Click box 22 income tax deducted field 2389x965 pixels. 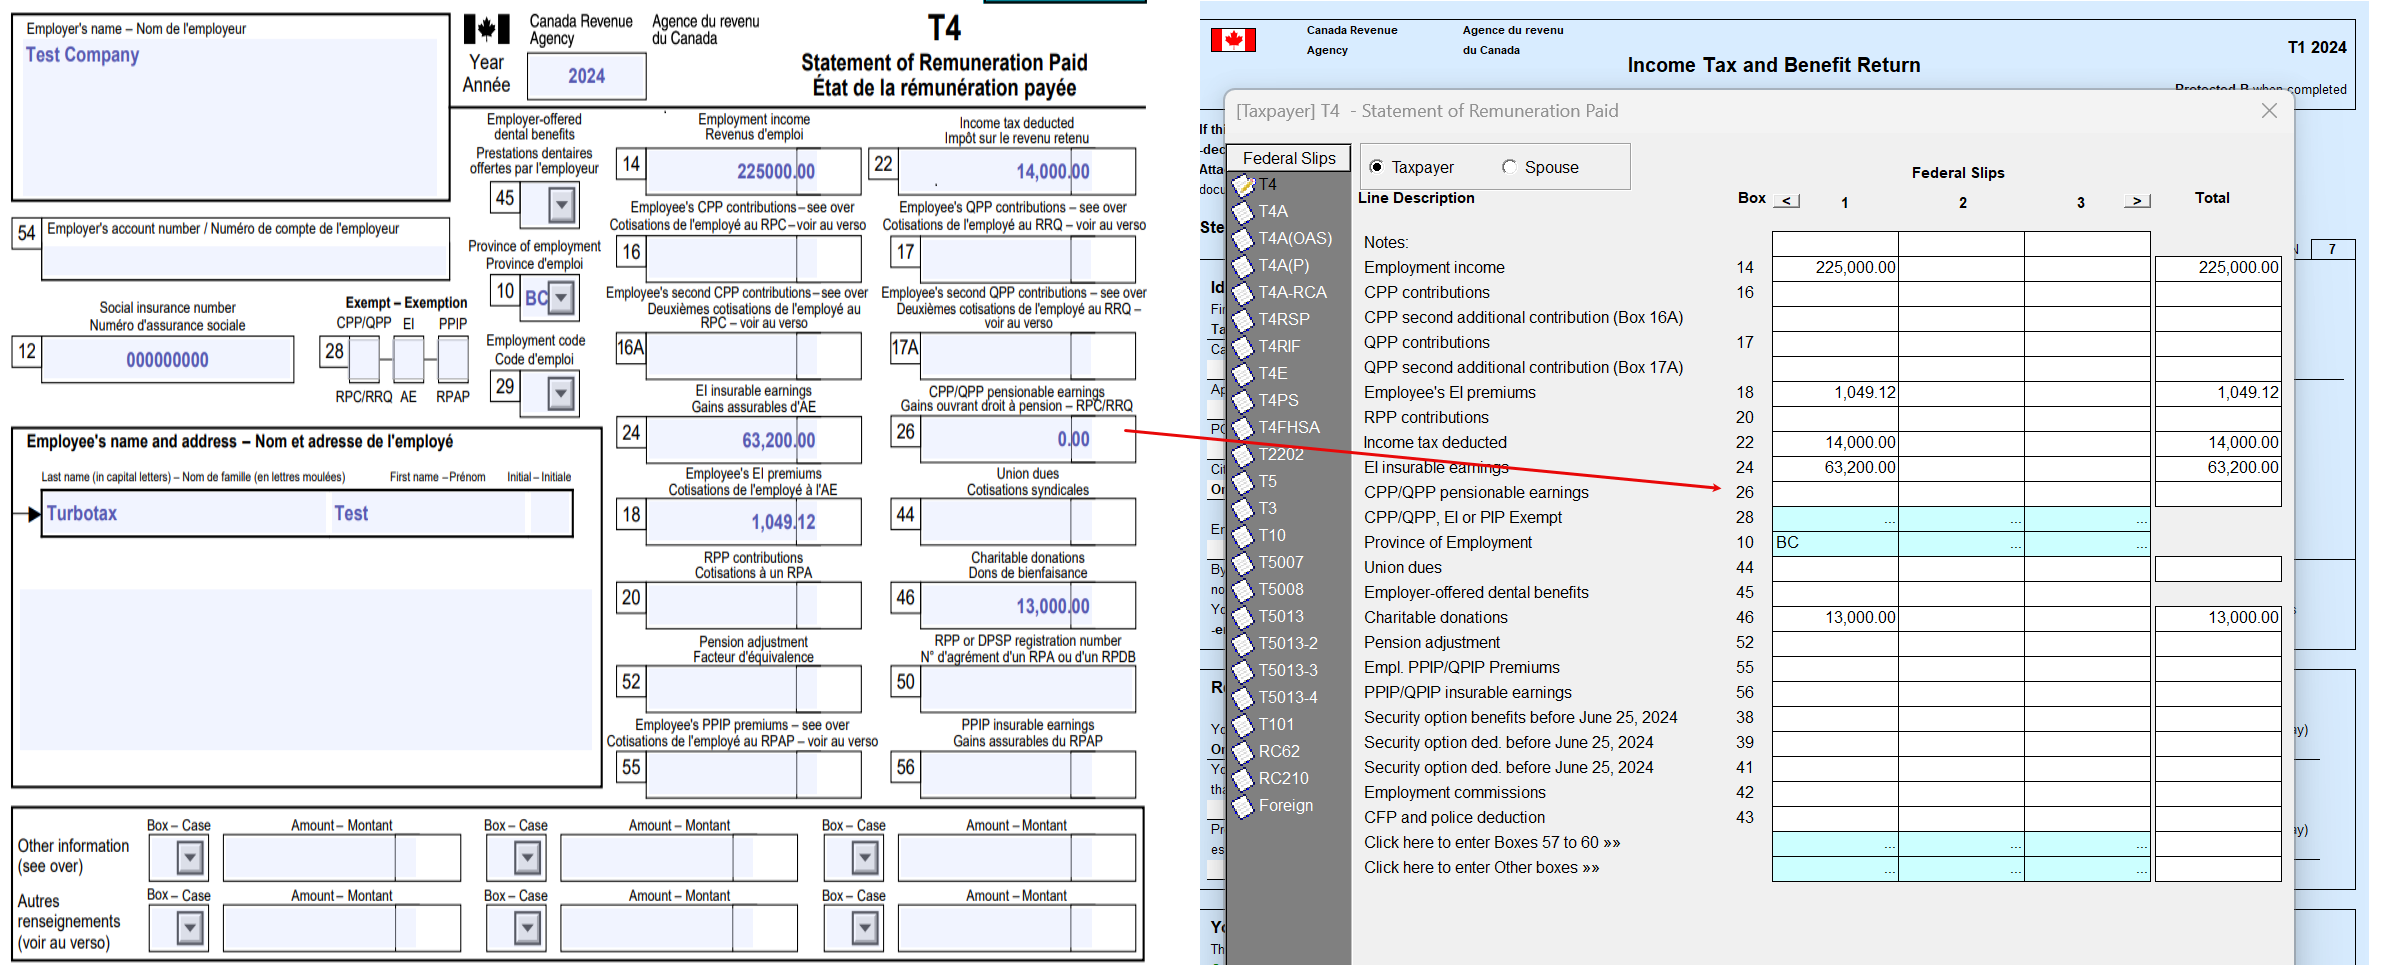1017,171
